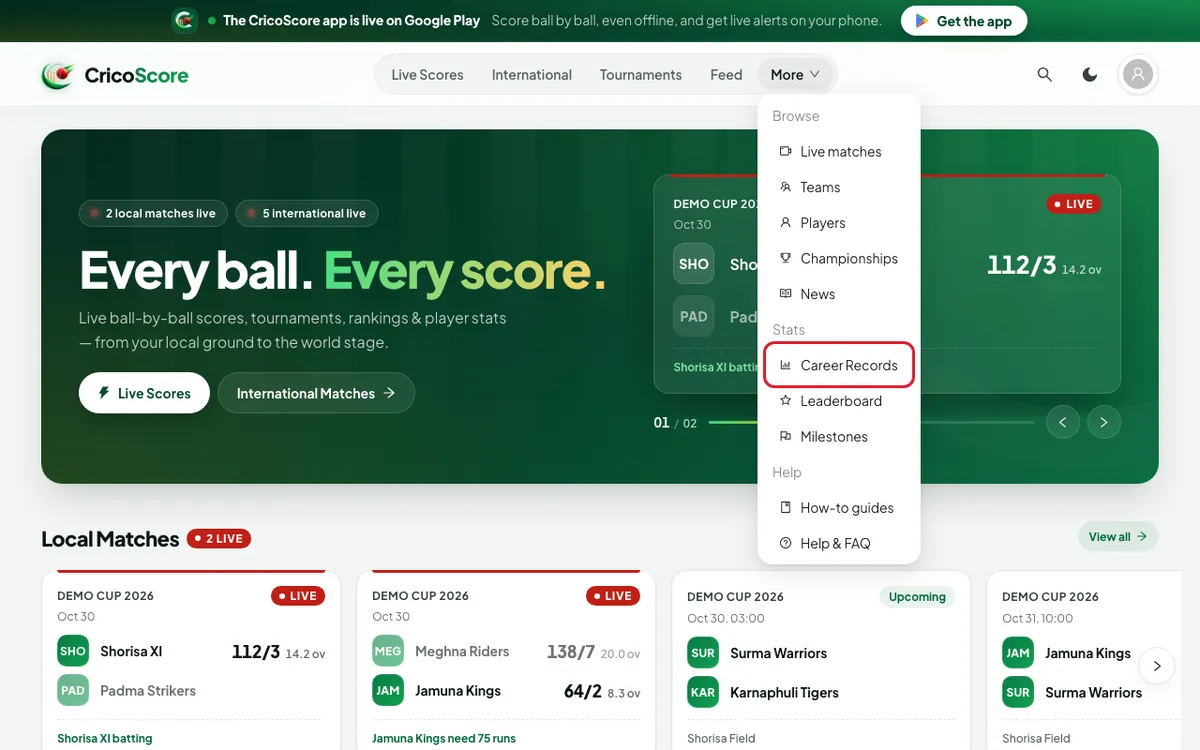Click 5 international live pill
The image size is (1200, 750).
coord(307,213)
